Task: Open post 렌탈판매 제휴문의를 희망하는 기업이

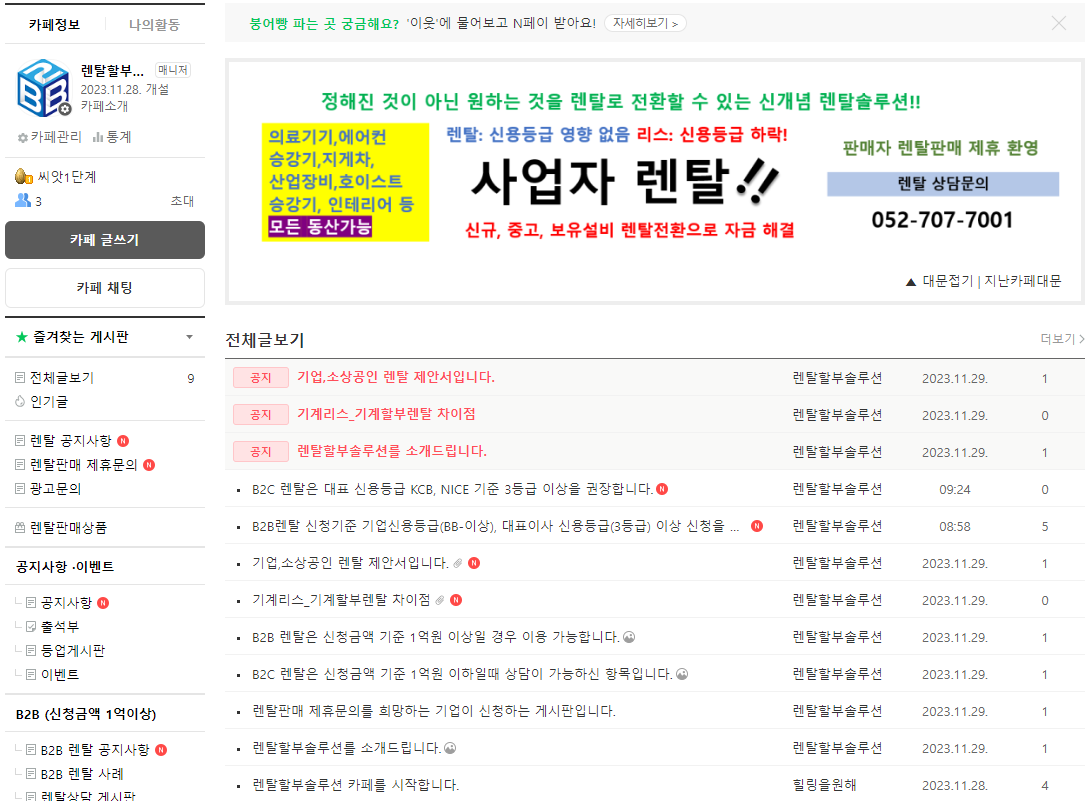Action: point(434,711)
